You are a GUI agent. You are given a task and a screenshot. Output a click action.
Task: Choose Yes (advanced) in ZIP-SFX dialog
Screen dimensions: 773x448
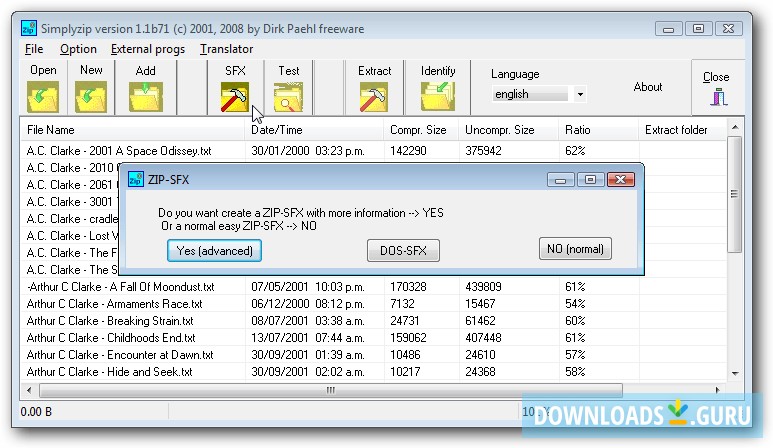click(x=214, y=250)
